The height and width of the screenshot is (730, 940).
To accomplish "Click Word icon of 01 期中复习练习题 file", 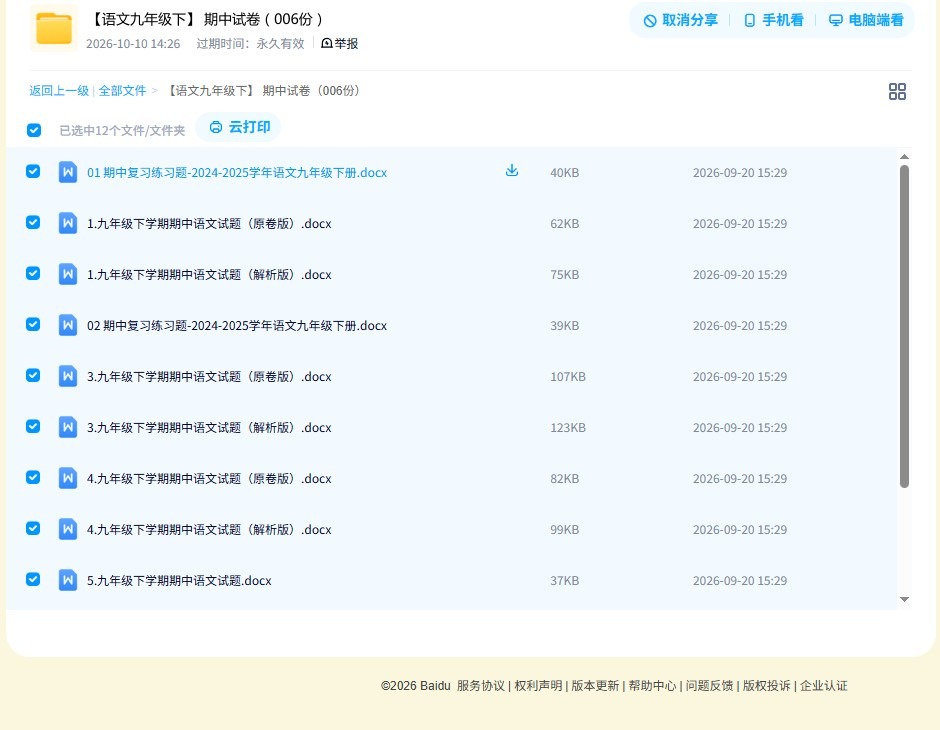I will tap(68, 173).
